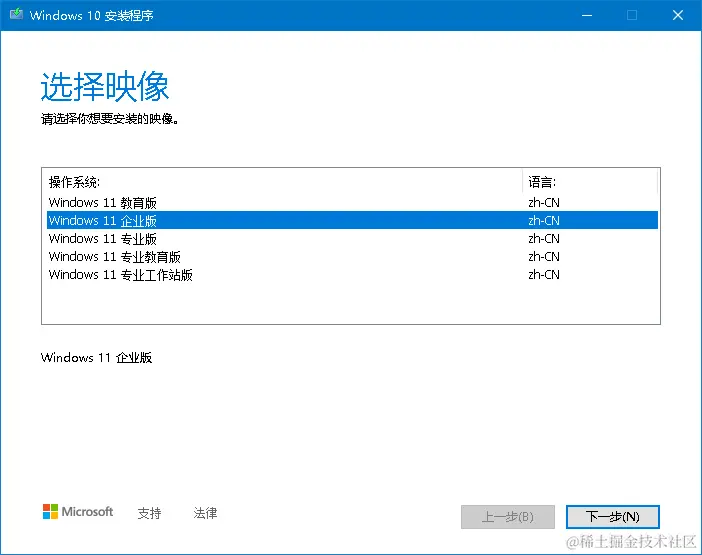Minimize the setup window
This screenshot has width=702, height=555.
[587, 15]
